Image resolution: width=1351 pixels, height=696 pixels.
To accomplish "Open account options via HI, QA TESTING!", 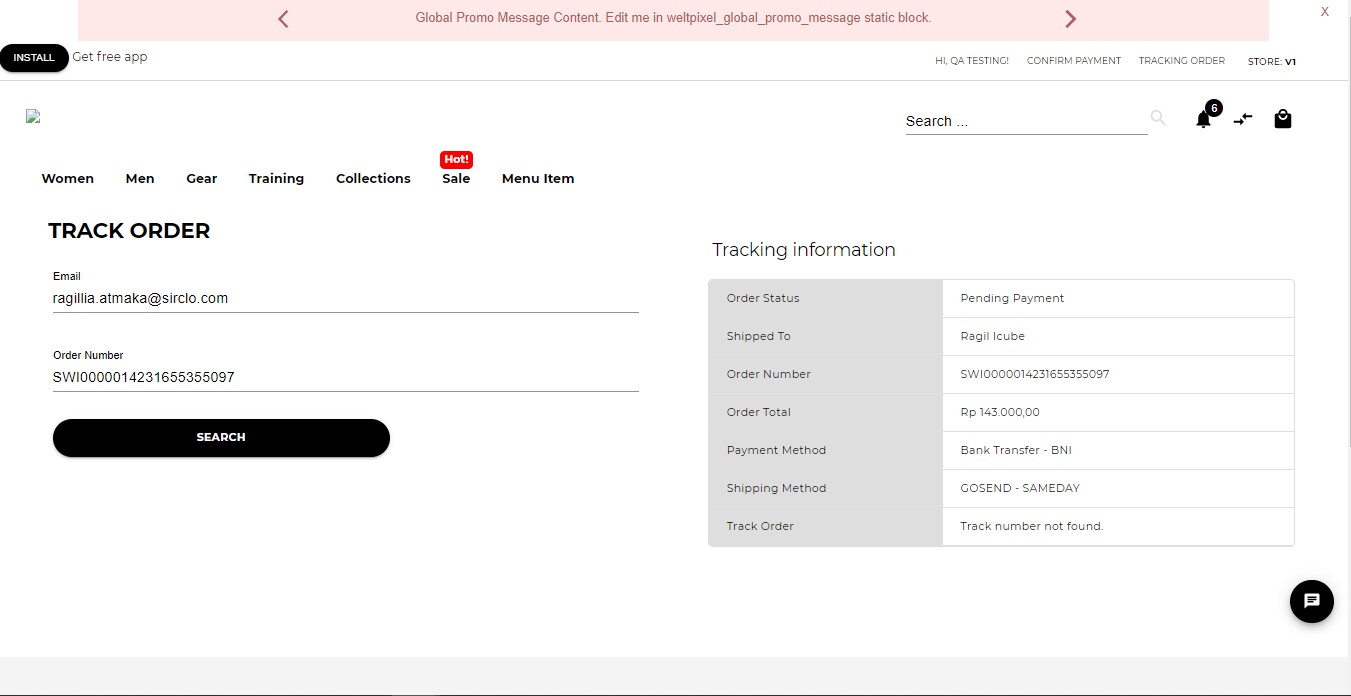I will point(971,60).
